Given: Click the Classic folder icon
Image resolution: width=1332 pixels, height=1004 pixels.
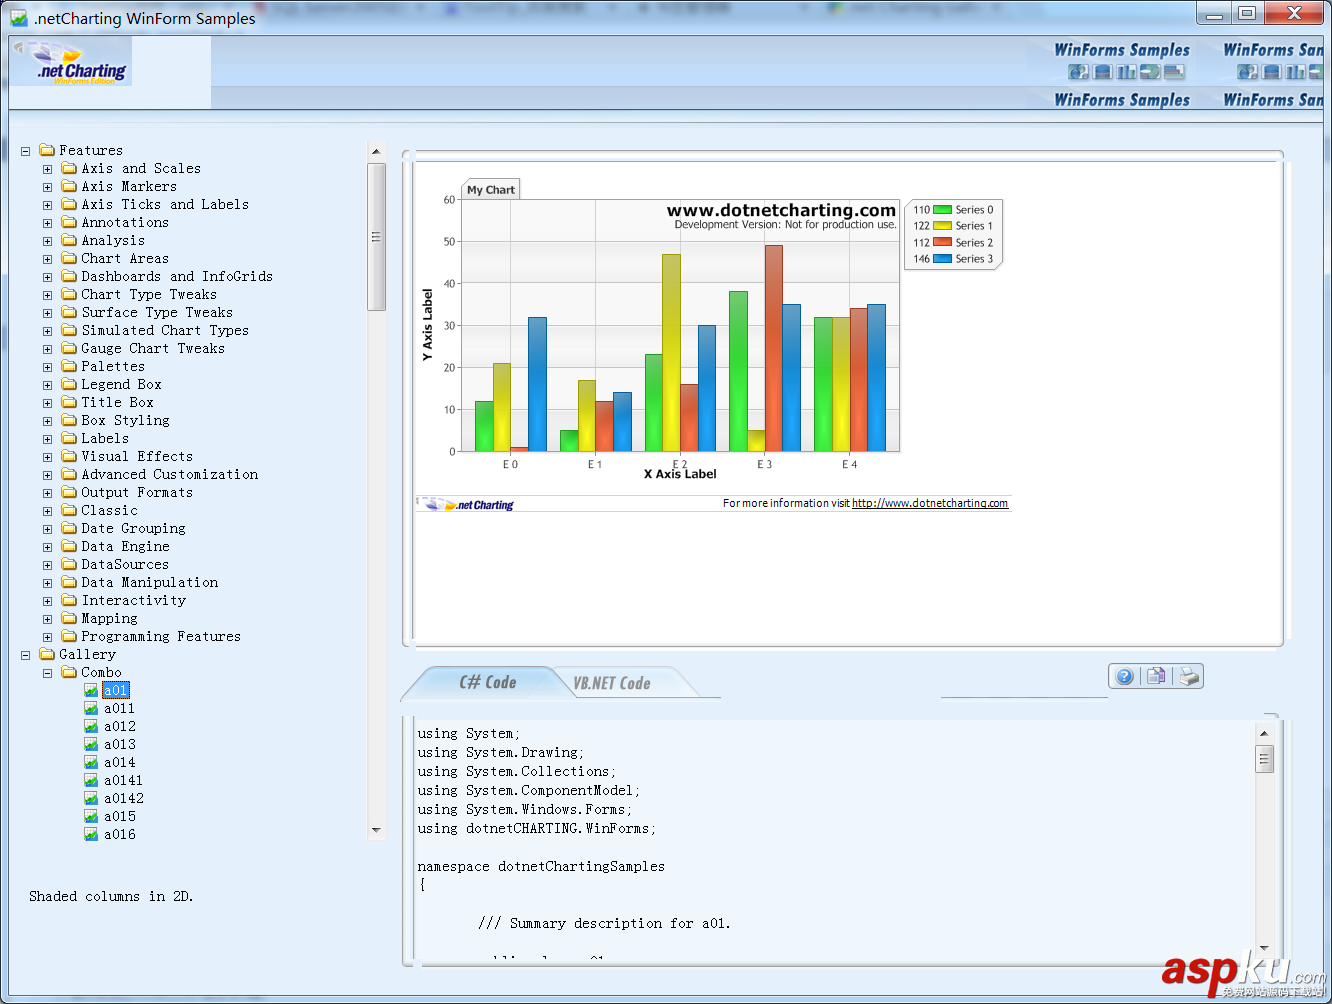Looking at the screenshot, I should click(x=69, y=510).
